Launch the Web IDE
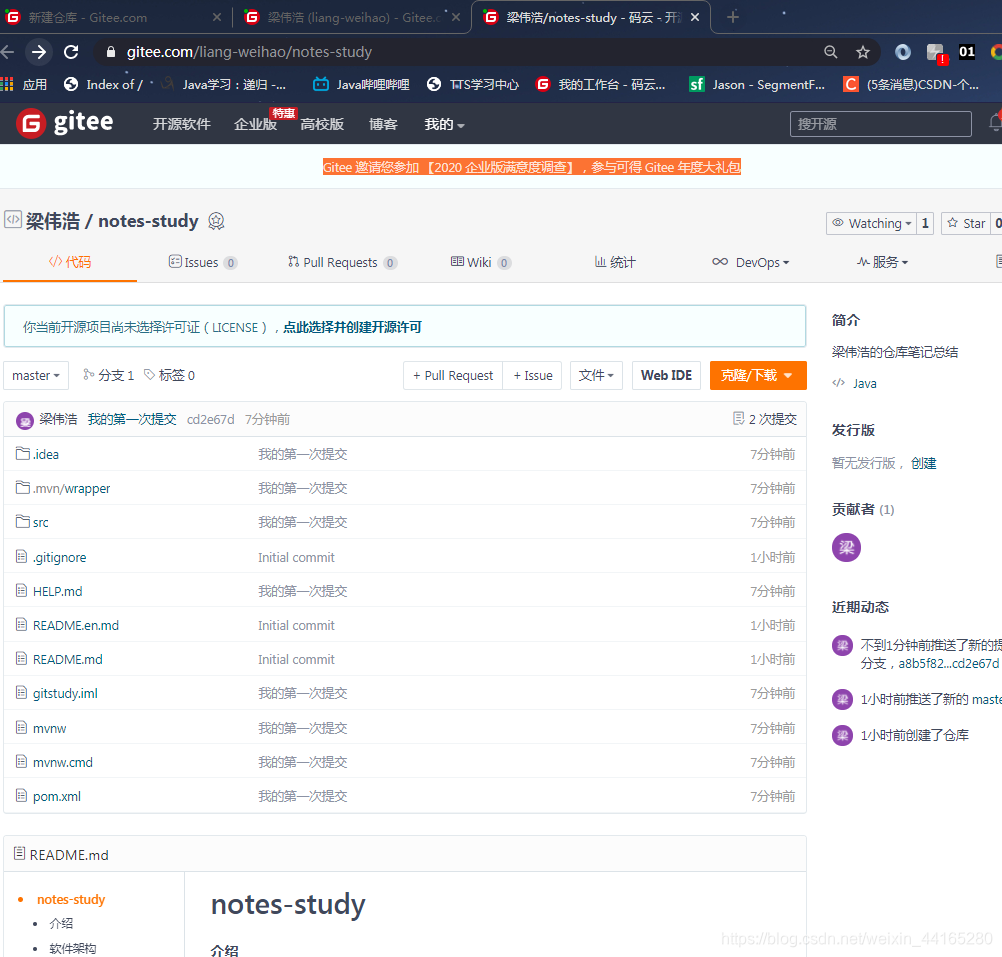This screenshot has width=1002, height=957. (x=666, y=375)
